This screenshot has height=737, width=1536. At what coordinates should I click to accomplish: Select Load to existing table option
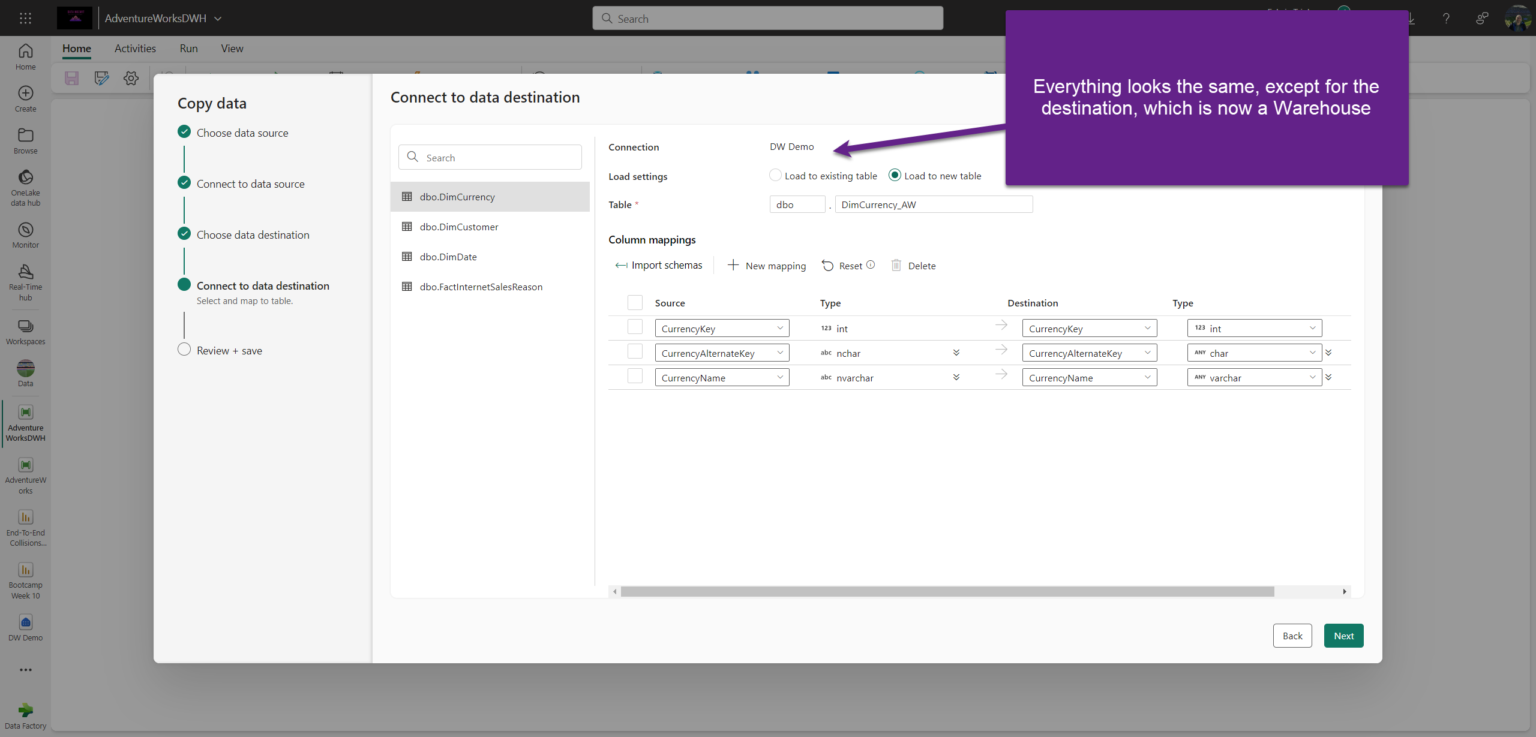(823, 175)
